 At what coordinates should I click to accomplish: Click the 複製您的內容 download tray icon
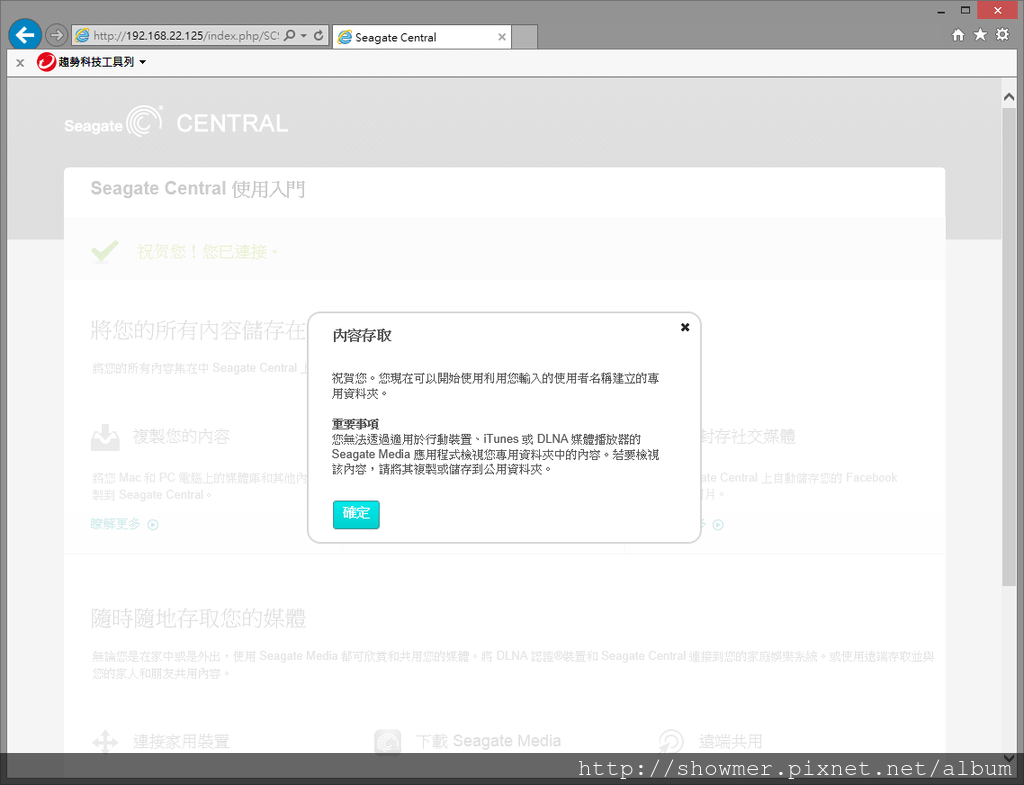click(x=105, y=437)
